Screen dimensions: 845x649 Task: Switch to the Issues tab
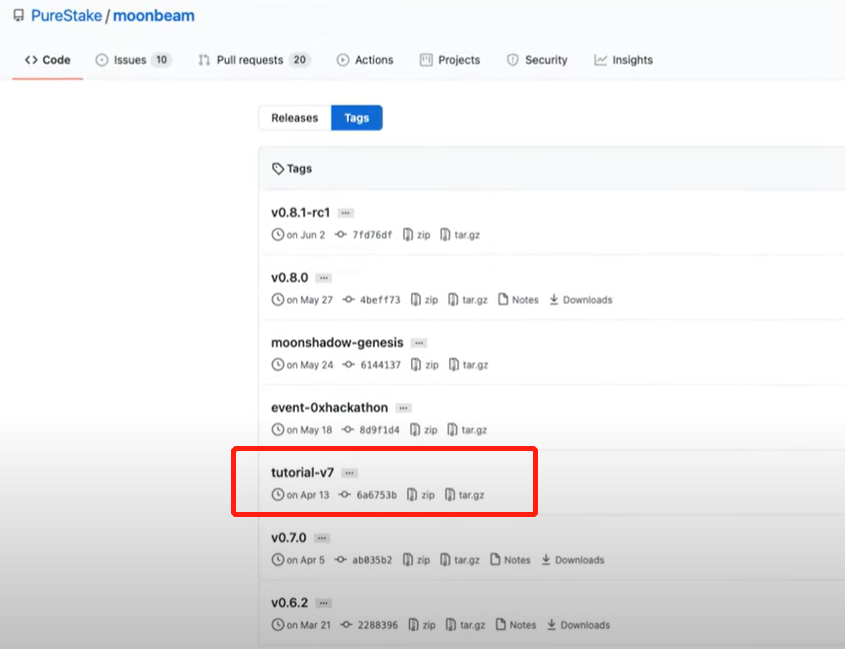[133, 60]
